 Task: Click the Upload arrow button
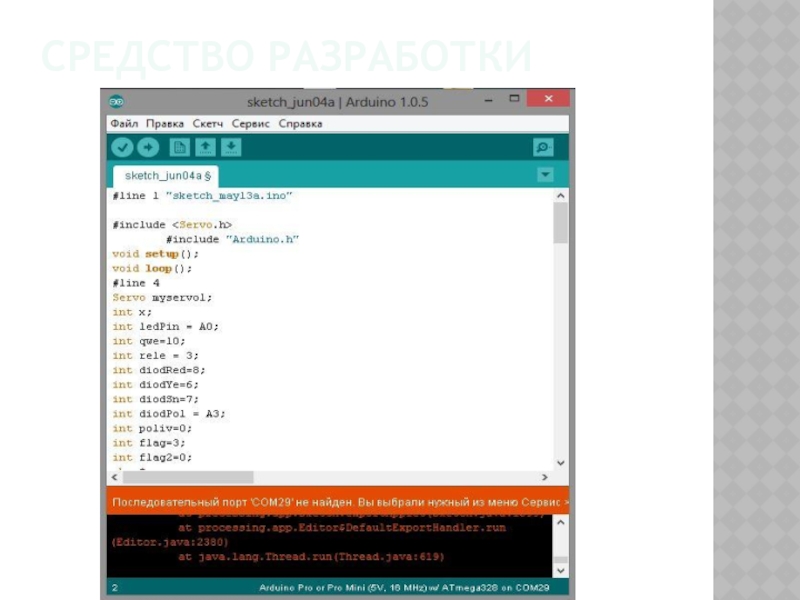[148, 147]
